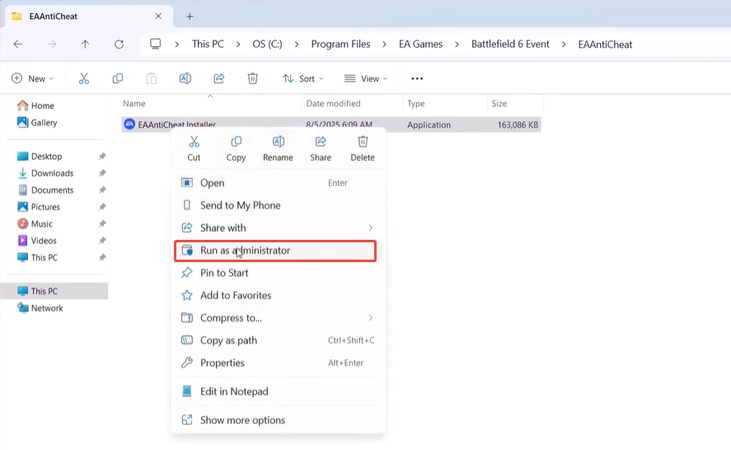
Task: Choose Pin to Start
Action: (x=278, y=273)
